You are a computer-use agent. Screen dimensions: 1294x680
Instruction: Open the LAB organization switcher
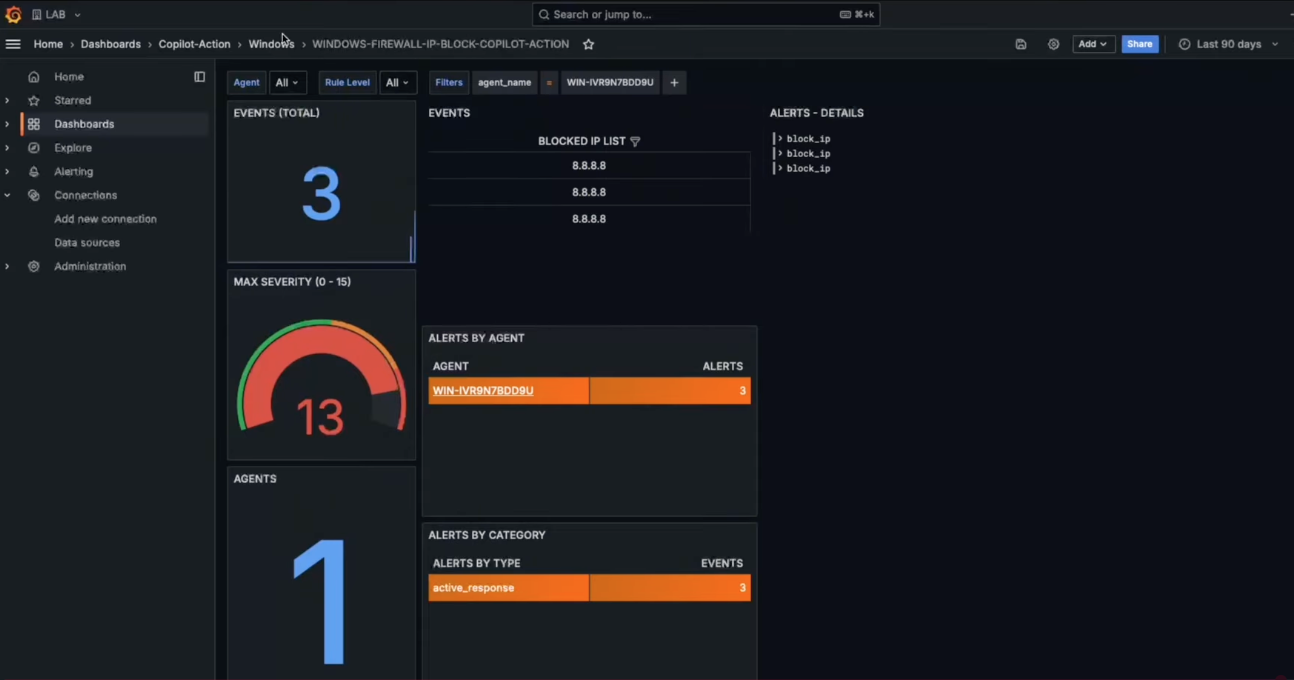pyautogui.click(x=56, y=15)
